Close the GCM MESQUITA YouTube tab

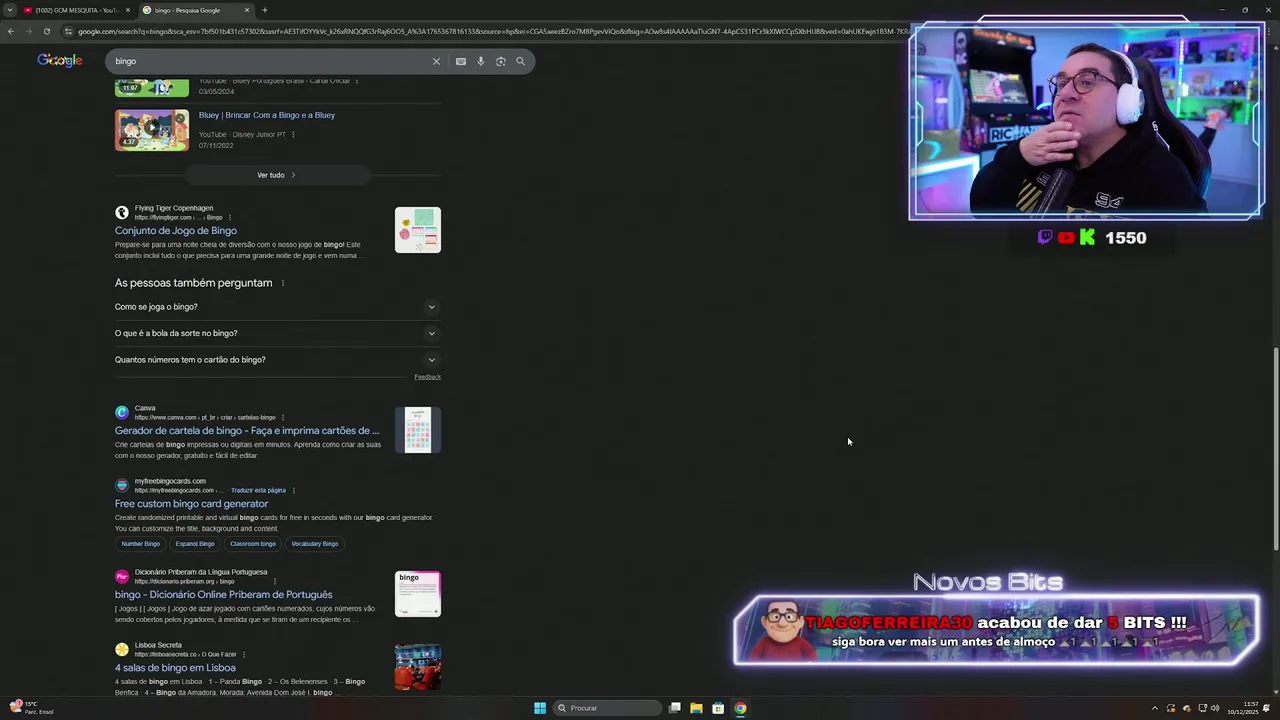127,10
